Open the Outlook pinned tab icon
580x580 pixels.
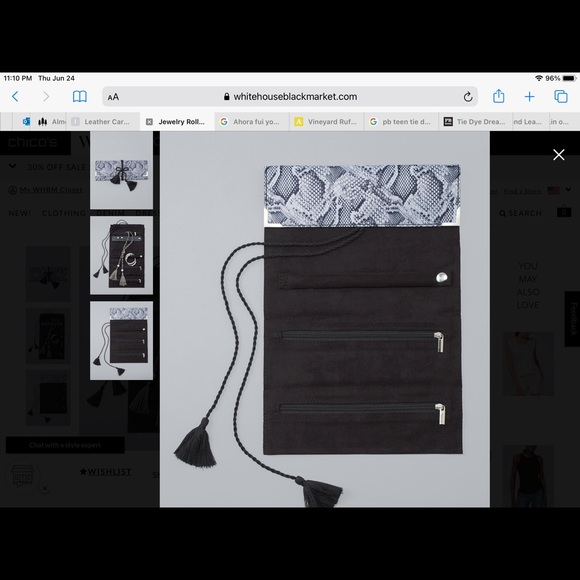(26, 122)
